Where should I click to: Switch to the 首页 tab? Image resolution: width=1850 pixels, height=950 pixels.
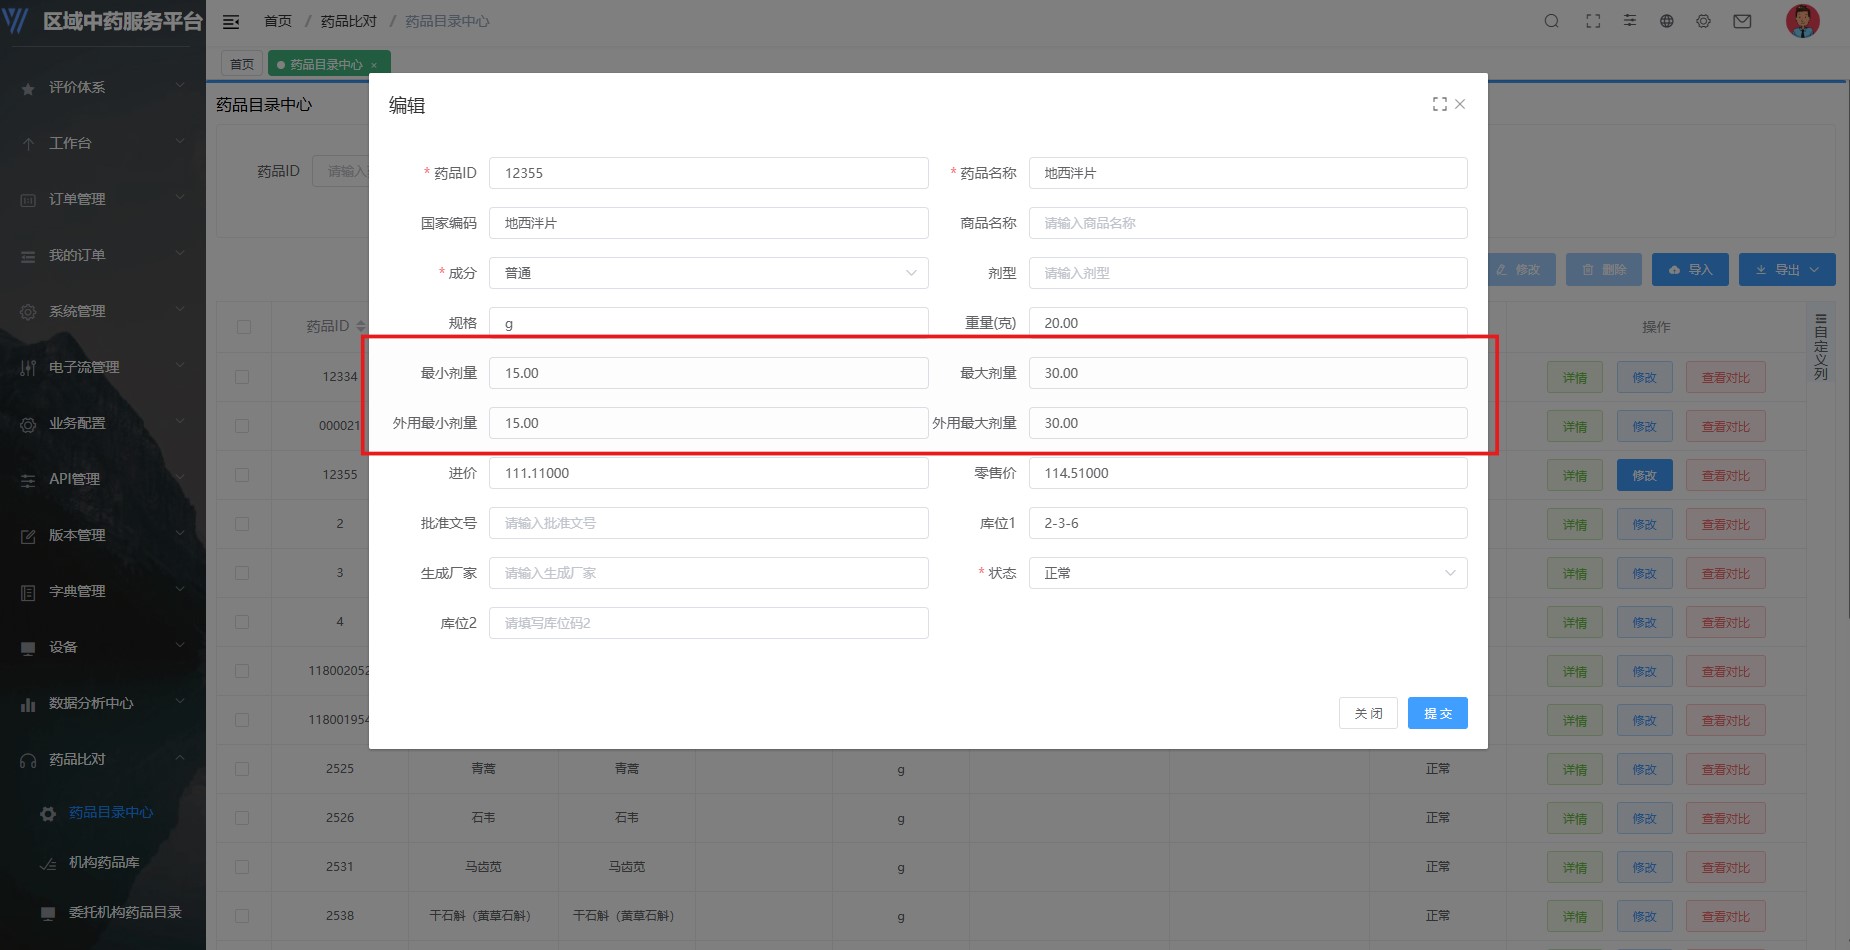[x=242, y=64]
